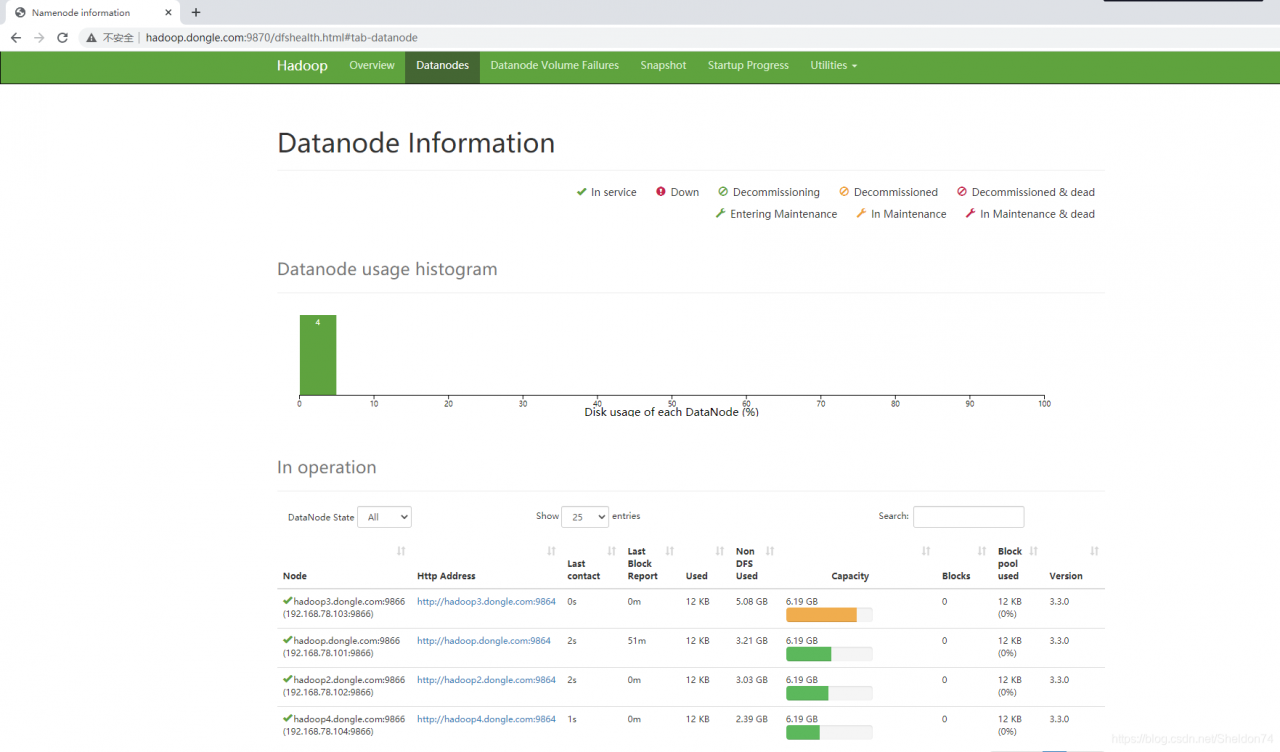Click the green histogram bar labeled 4

pyautogui.click(x=318, y=355)
